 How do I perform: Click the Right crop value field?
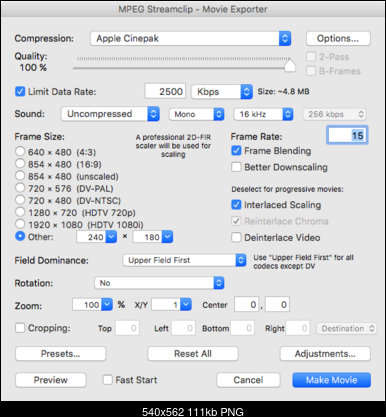click(x=298, y=328)
